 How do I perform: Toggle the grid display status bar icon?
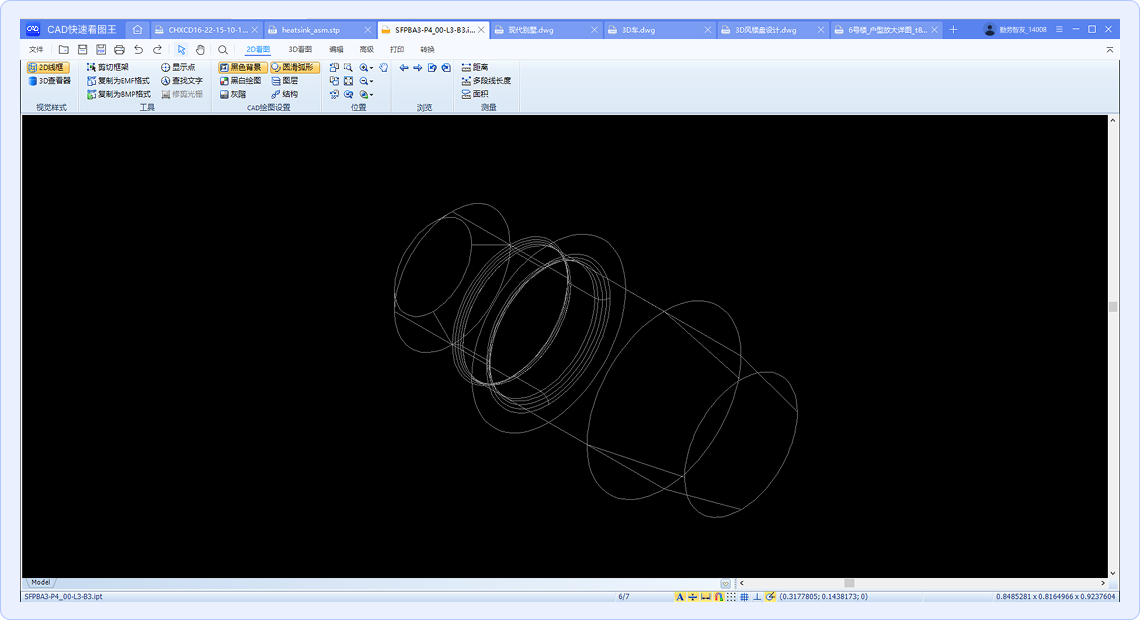click(744, 597)
